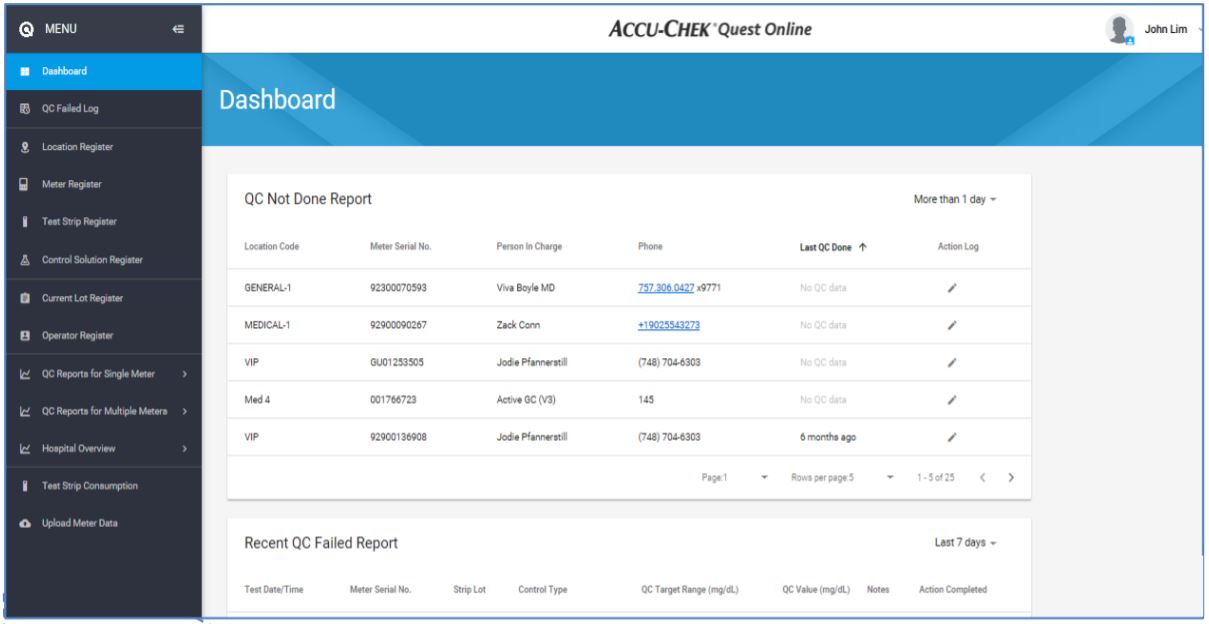Collapse the sidebar with the menu arrow icon
This screenshot has height=624, width=1209.
point(177,30)
